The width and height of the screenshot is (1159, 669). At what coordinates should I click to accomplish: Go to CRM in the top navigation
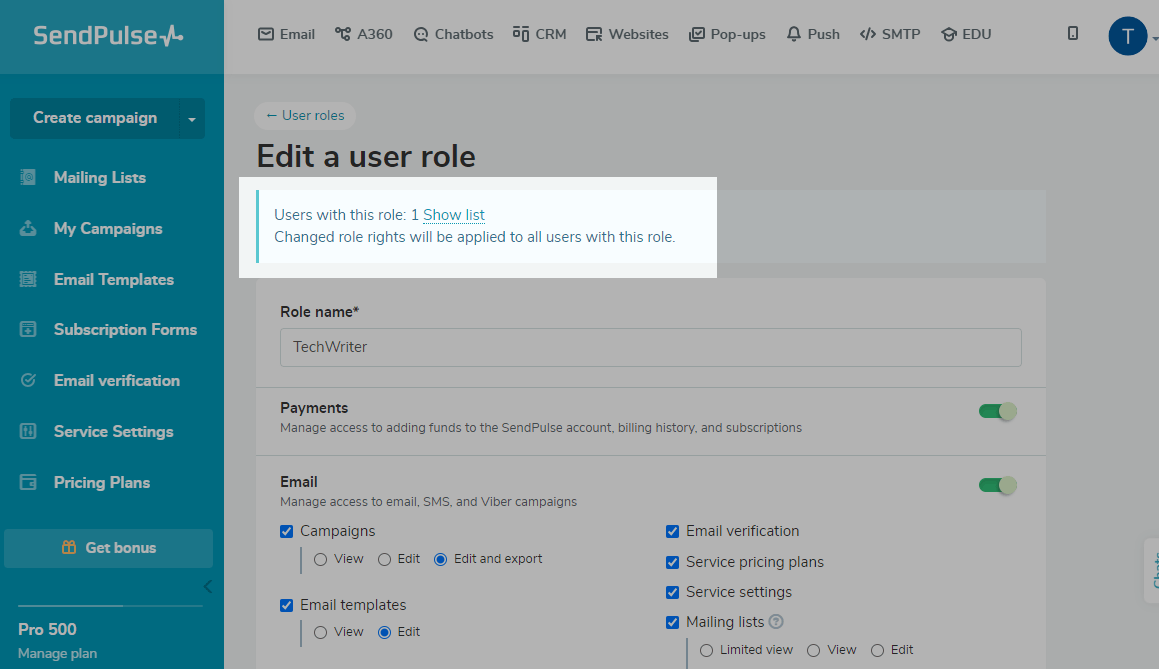coord(539,34)
